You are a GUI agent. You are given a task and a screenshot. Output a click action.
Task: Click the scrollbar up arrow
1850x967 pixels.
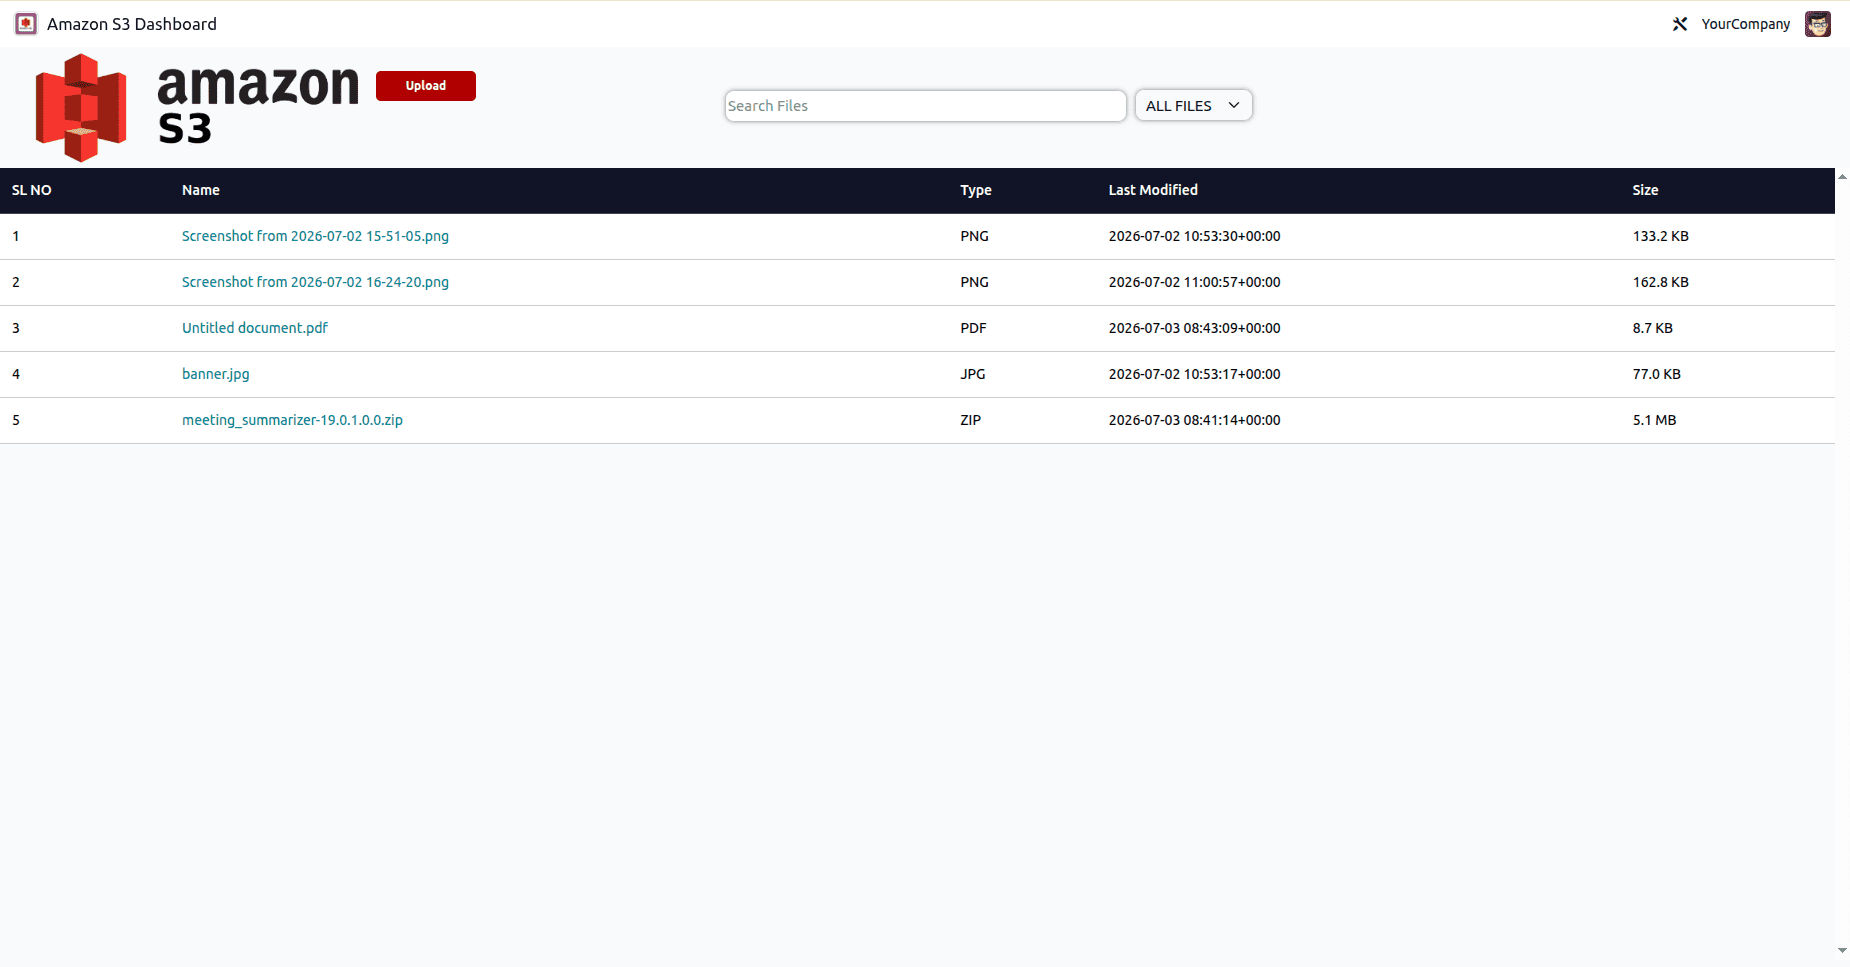[1842, 177]
